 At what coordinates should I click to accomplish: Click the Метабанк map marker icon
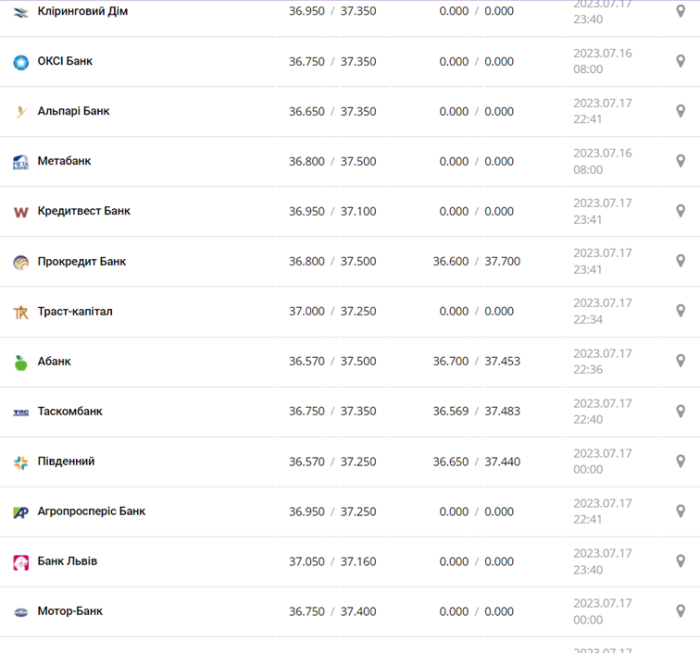[x=680, y=161]
